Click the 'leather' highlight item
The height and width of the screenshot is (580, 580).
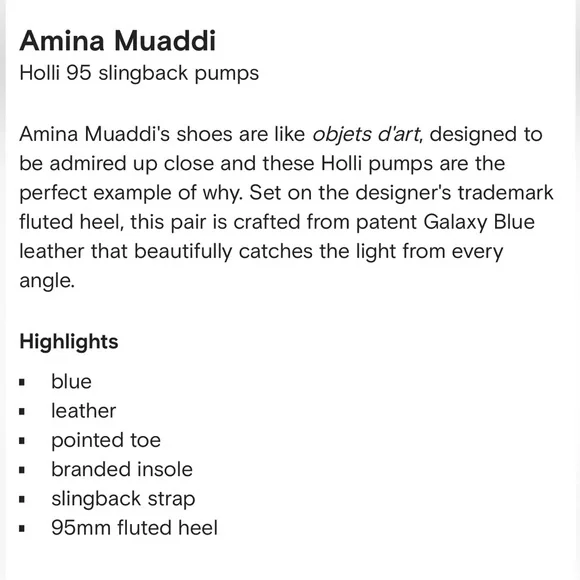(x=84, y=411)
